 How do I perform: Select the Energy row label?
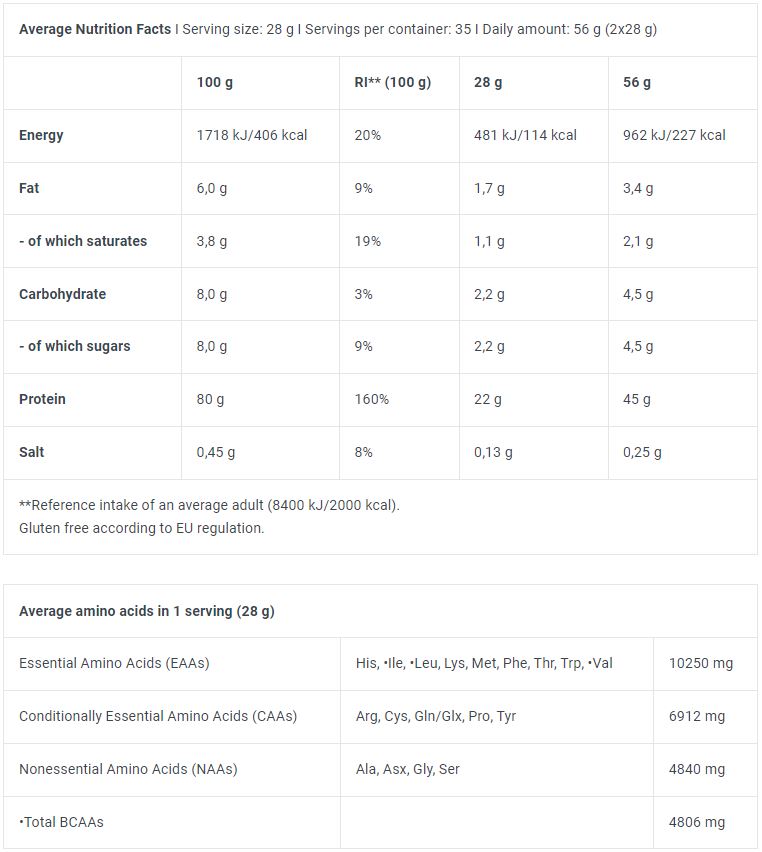41,135
